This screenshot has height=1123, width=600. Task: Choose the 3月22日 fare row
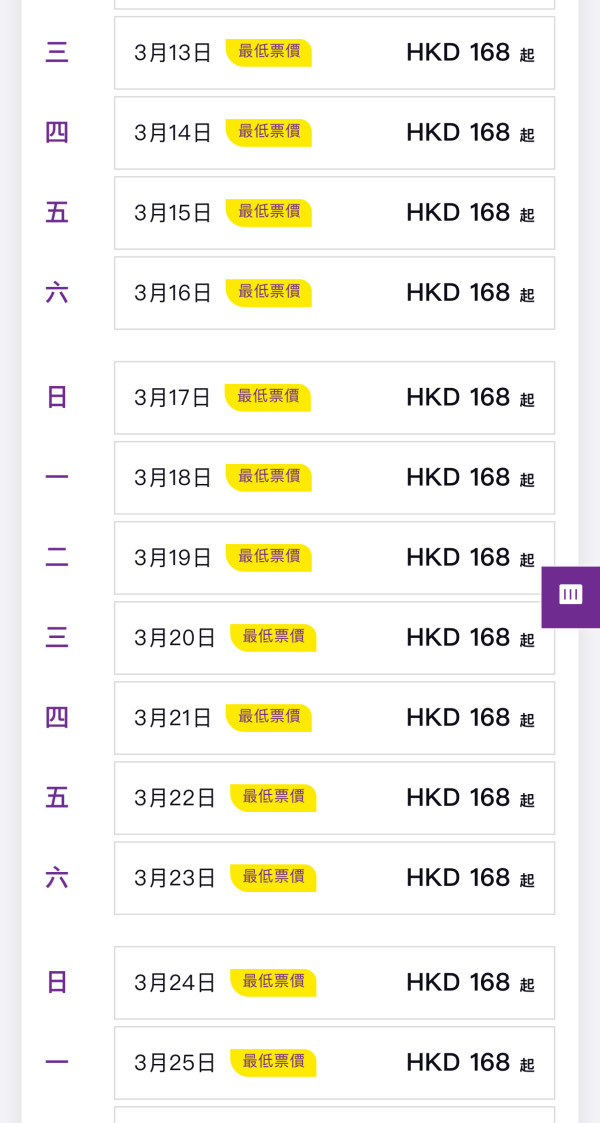click(x=334, y=798)
